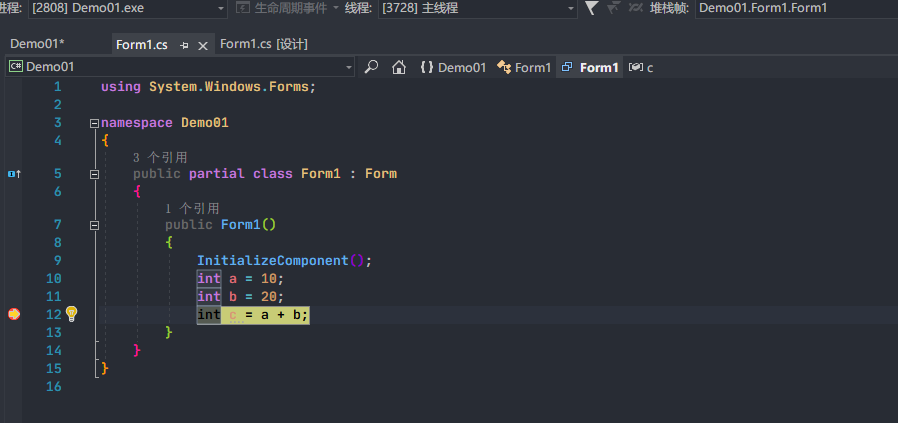Close the Form1.cs tab

[203, 45]
